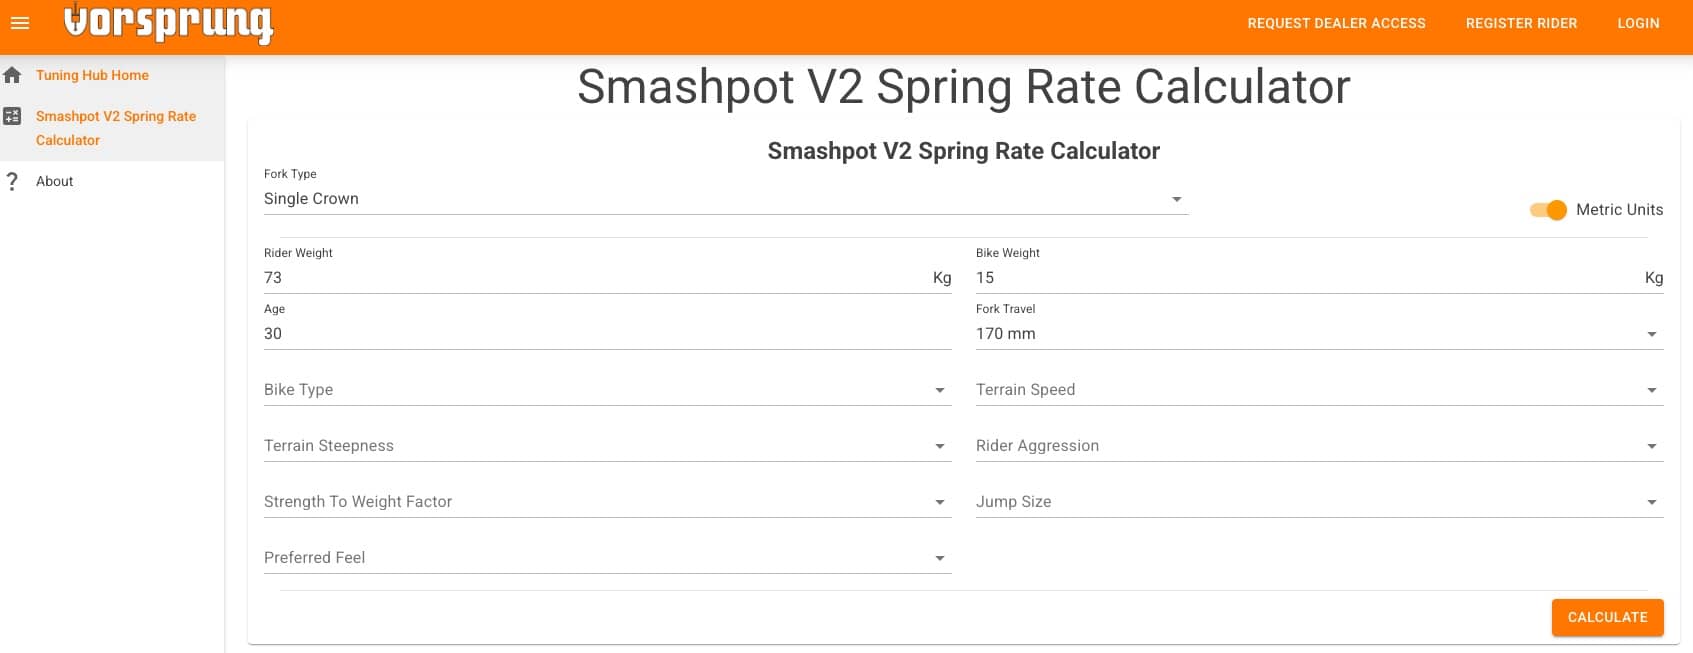The image size is (1693, 653).
Task: Go to Tuning Hub Home
Action: click(x=92, y=75)
